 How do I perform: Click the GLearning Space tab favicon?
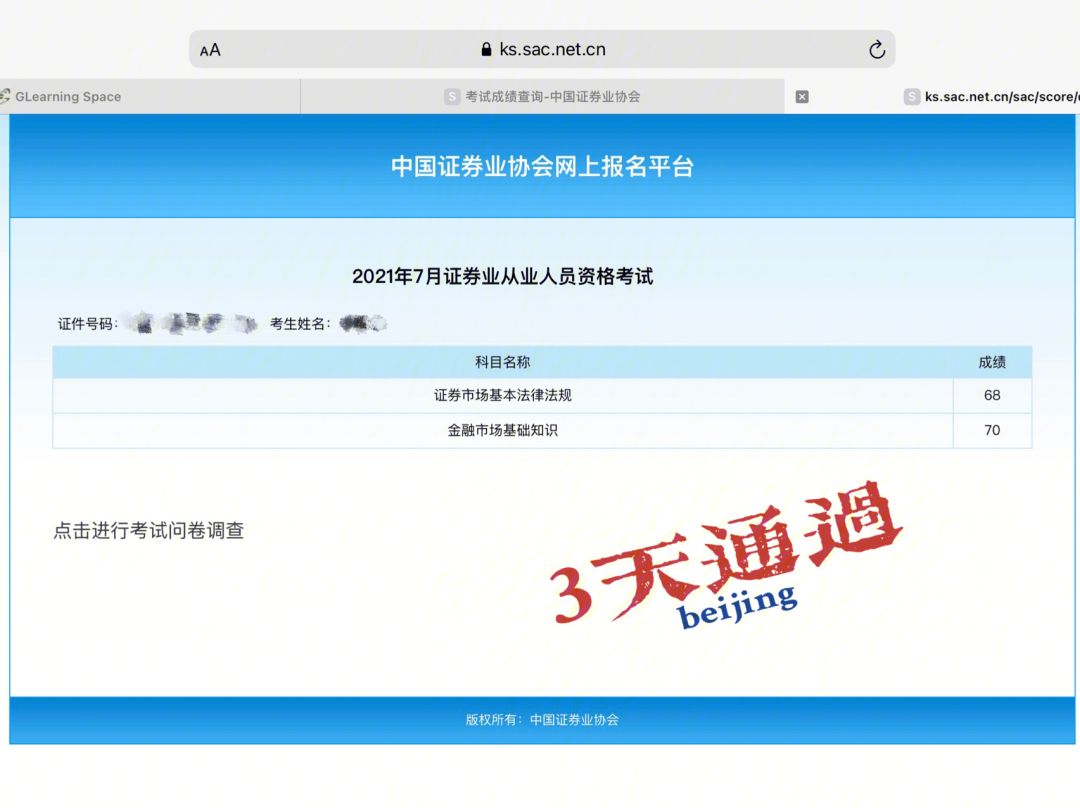pyautogui.click(x=5, y=97)
